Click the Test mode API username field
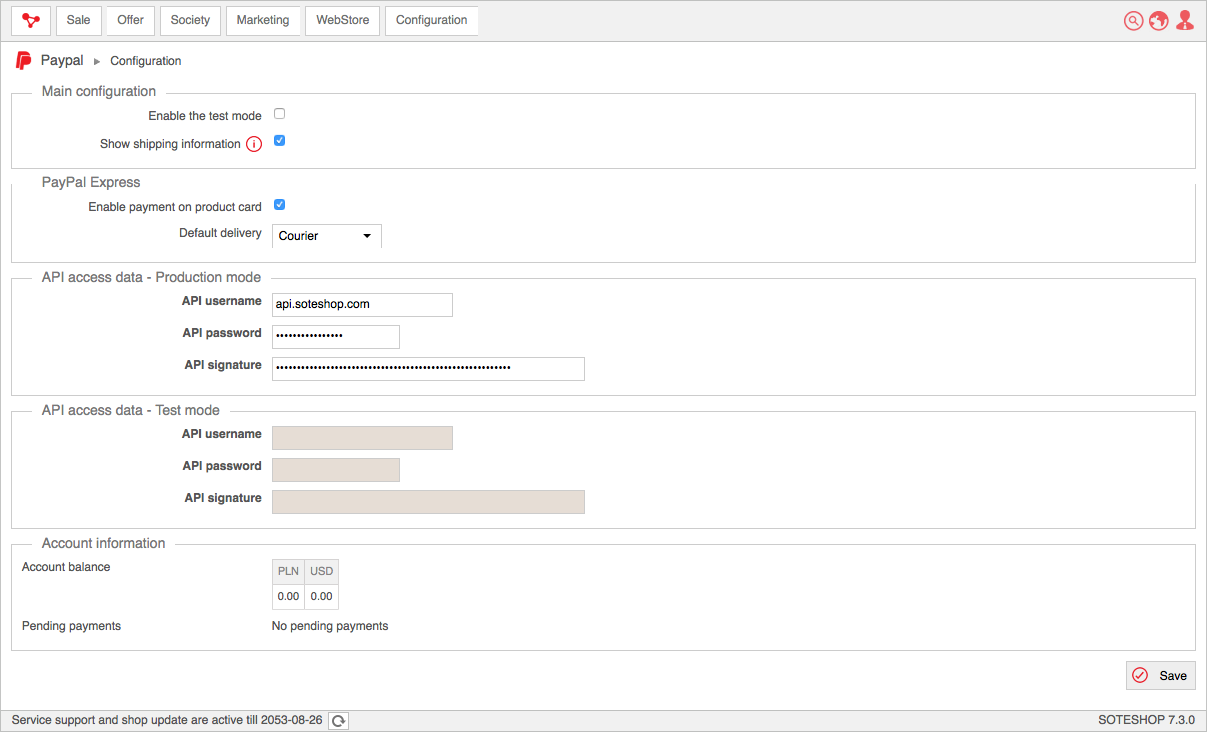The width and height of the screenshot is (1207, 732). [362, 438]
